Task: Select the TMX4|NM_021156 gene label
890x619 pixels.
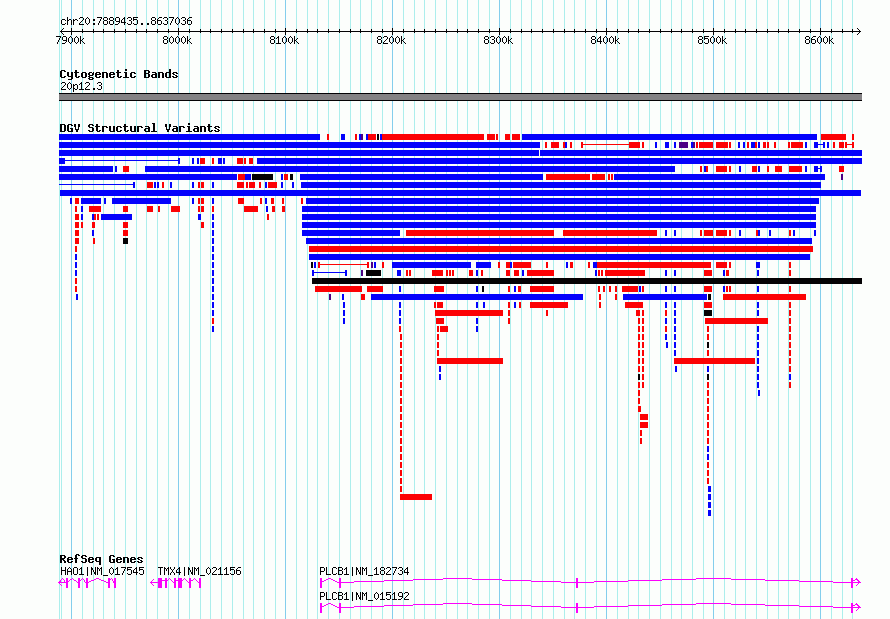Action: [x=199, y=571]
